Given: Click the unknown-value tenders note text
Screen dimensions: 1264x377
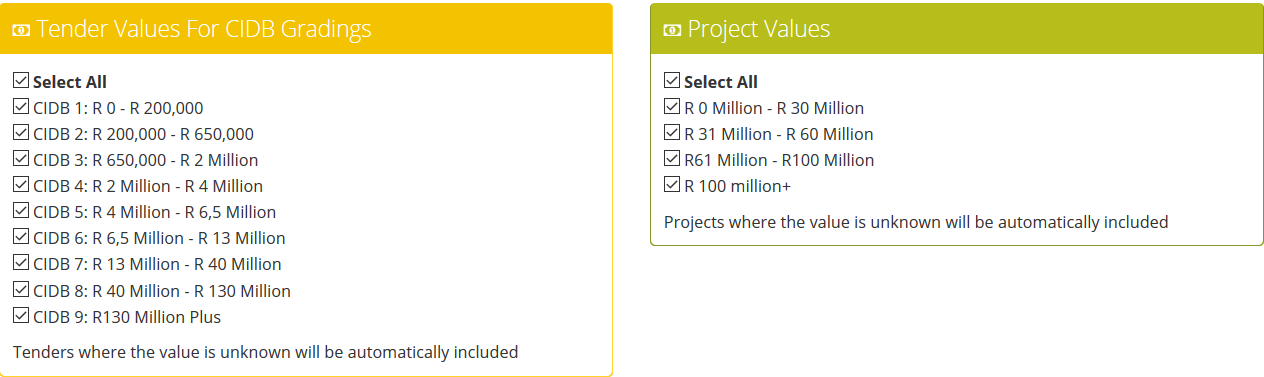Looking at the screenshot, I should pyautogui.click(x=266, y=352).
